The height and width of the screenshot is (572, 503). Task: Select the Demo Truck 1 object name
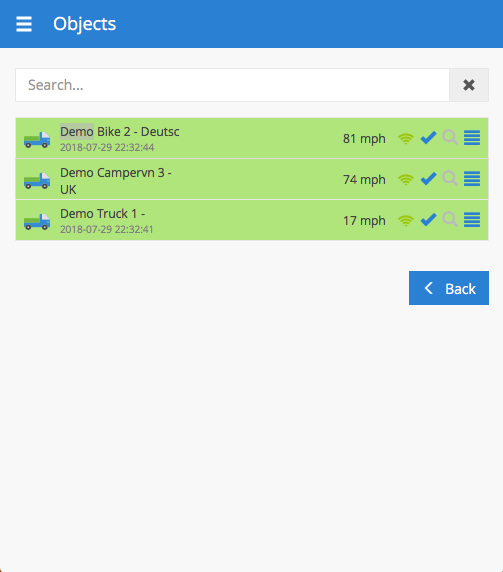click(x=102, y=214)
